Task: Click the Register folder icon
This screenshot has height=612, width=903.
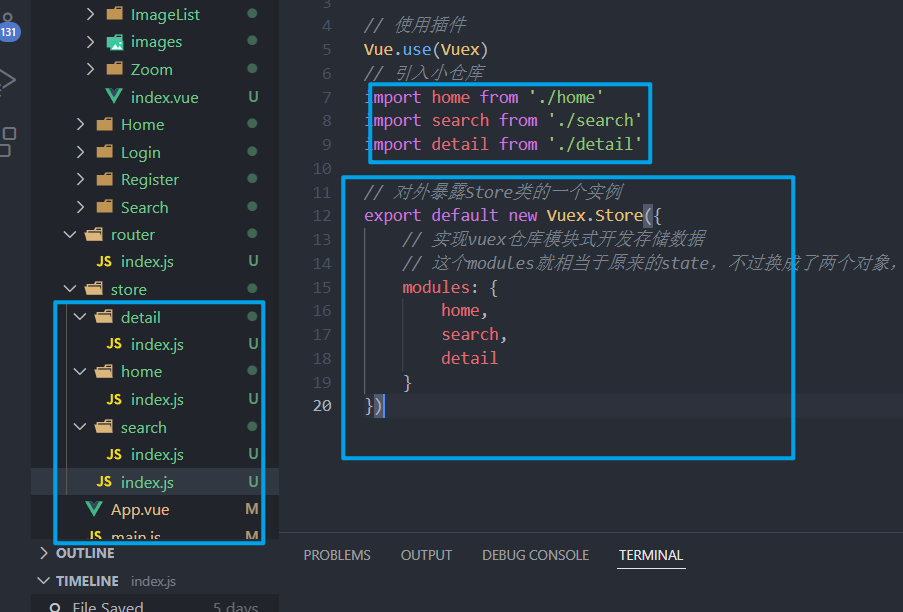Action: click(x=105, y=179)
